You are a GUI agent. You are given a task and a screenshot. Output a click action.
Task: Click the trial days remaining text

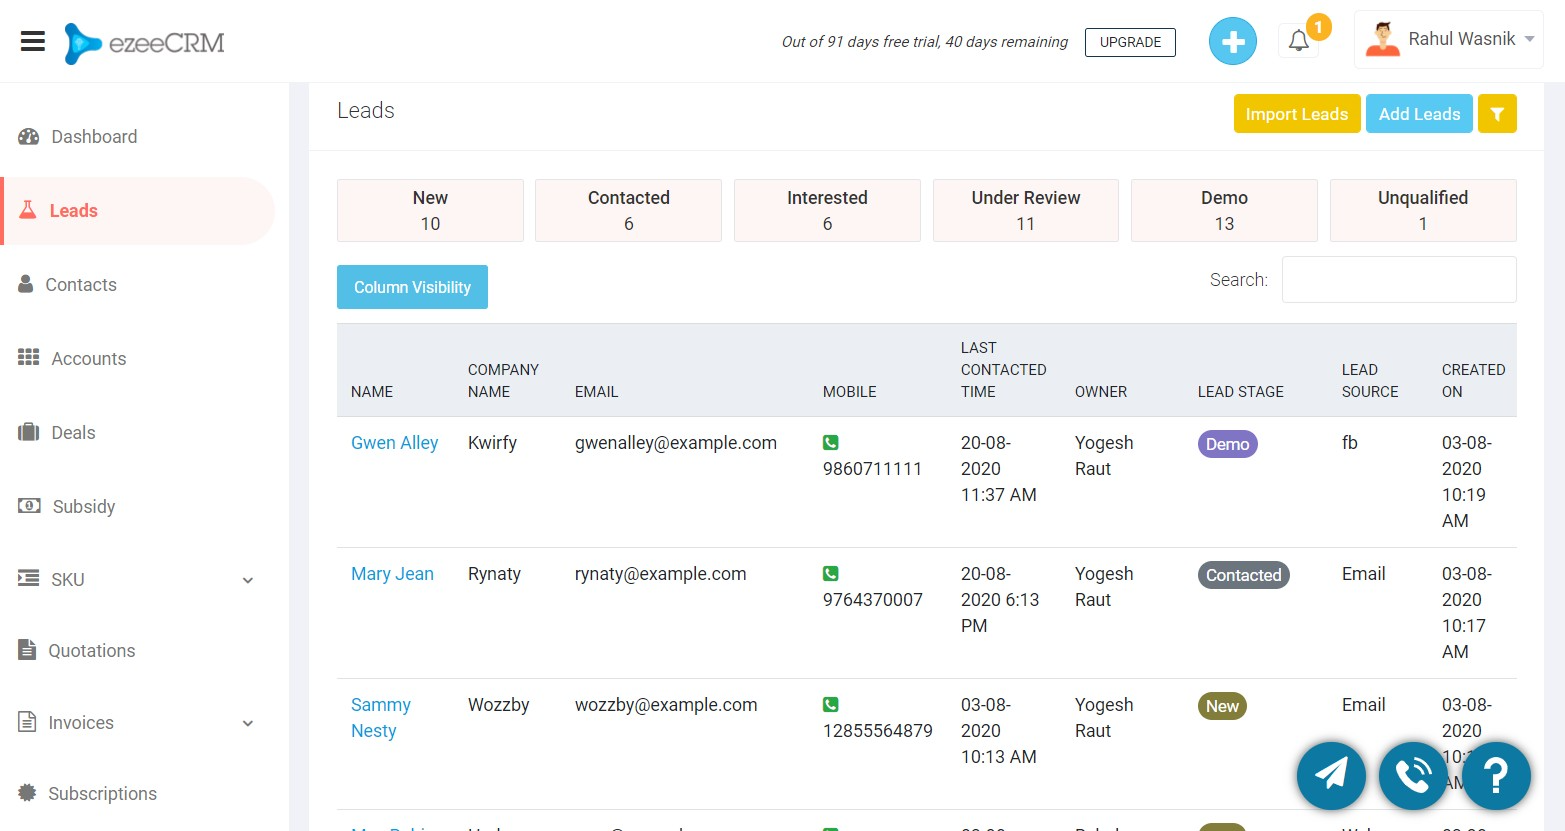pos(924,42)
